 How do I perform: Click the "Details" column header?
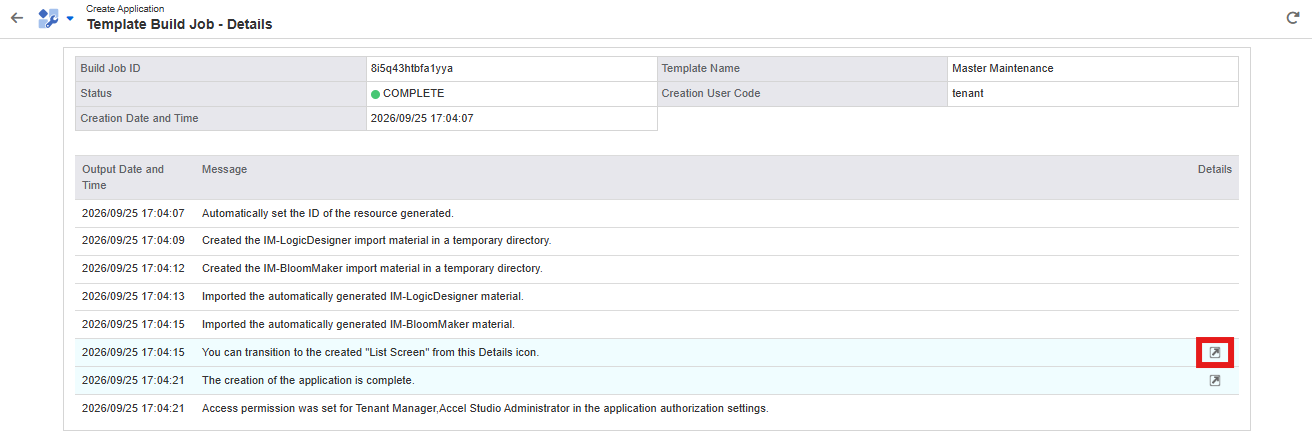pyautogui.click(x=1215, y=169)
